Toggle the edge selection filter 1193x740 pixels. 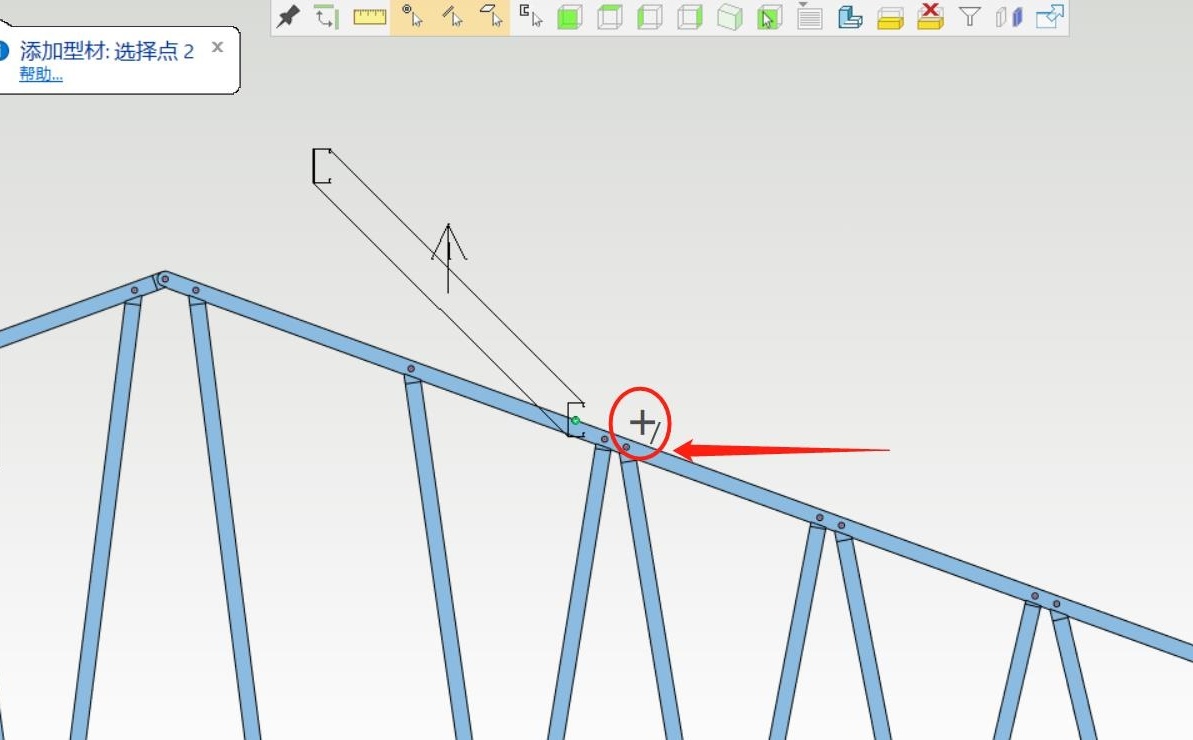pos(452,16)
